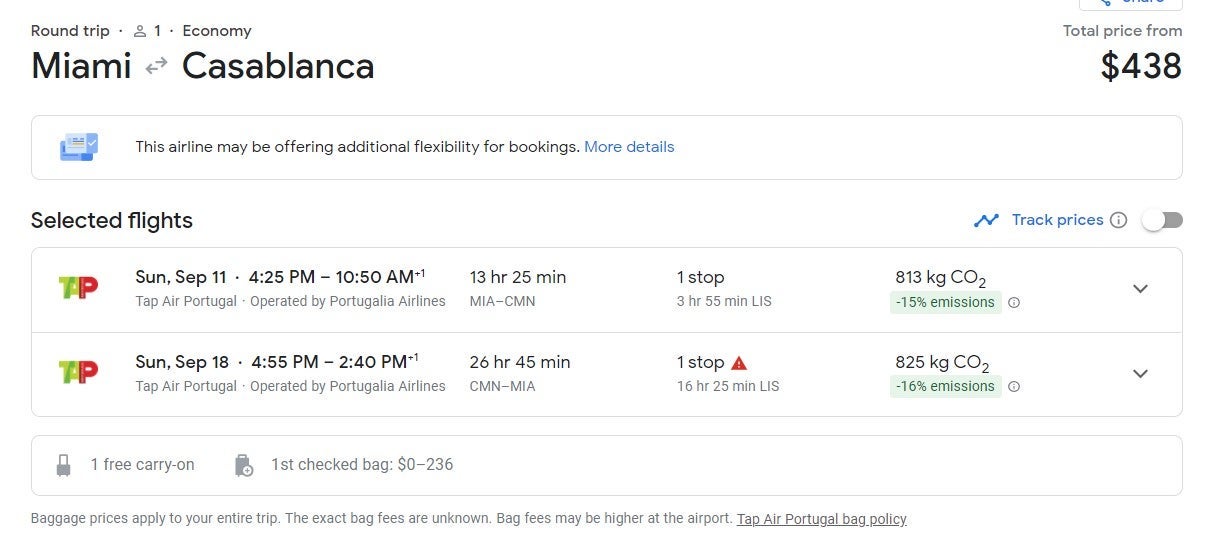Click the Share button
Screen dimensions: 1219x544
tap(1130, 3)
